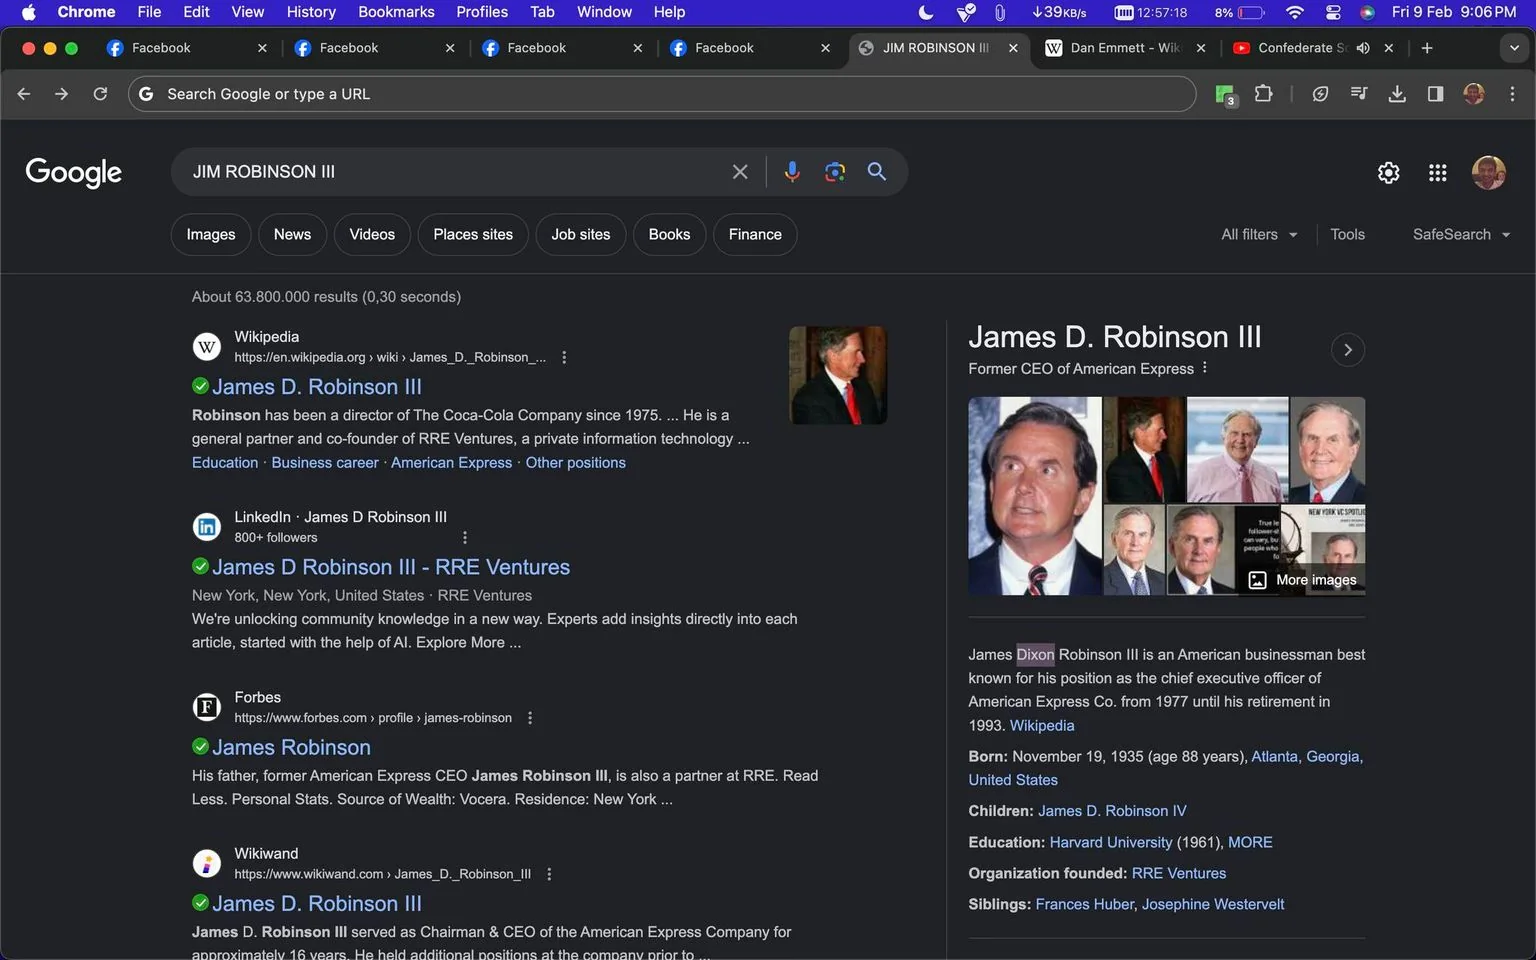Click the green extension icon with badge 3
1536x960 pixels.
coord(1225,95)
